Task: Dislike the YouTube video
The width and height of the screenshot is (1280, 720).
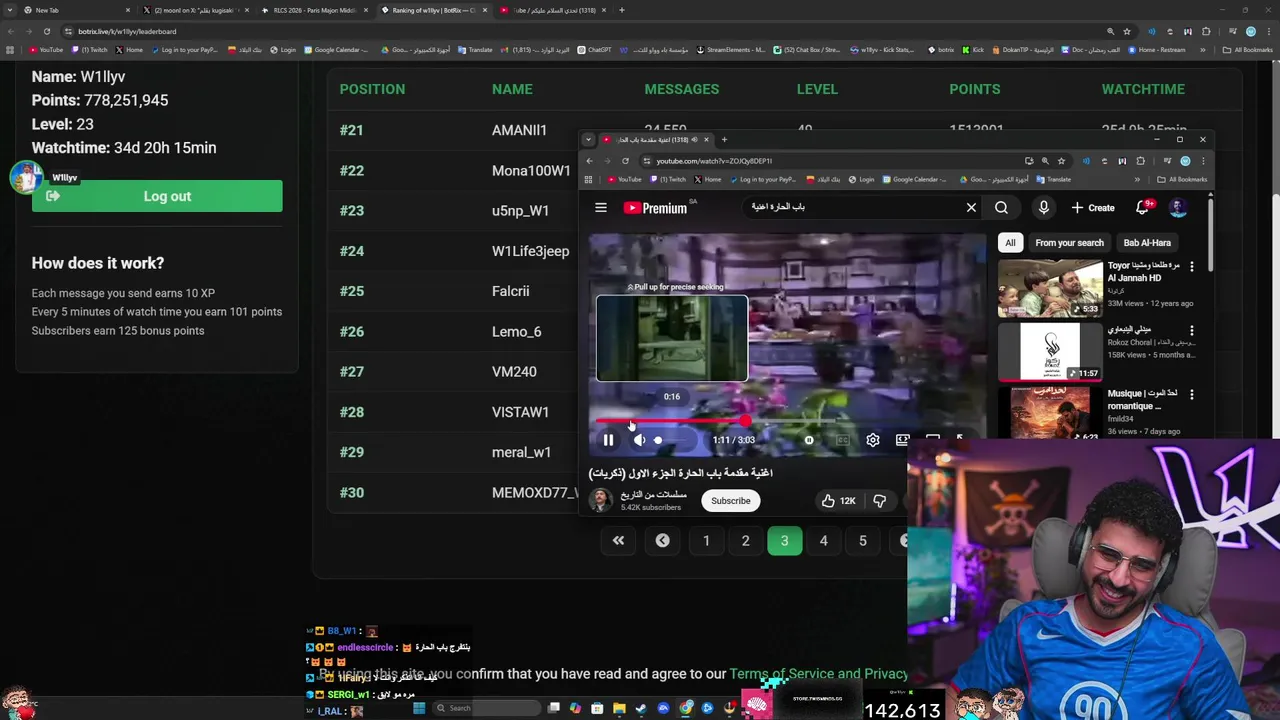Action: click(880, 501)
